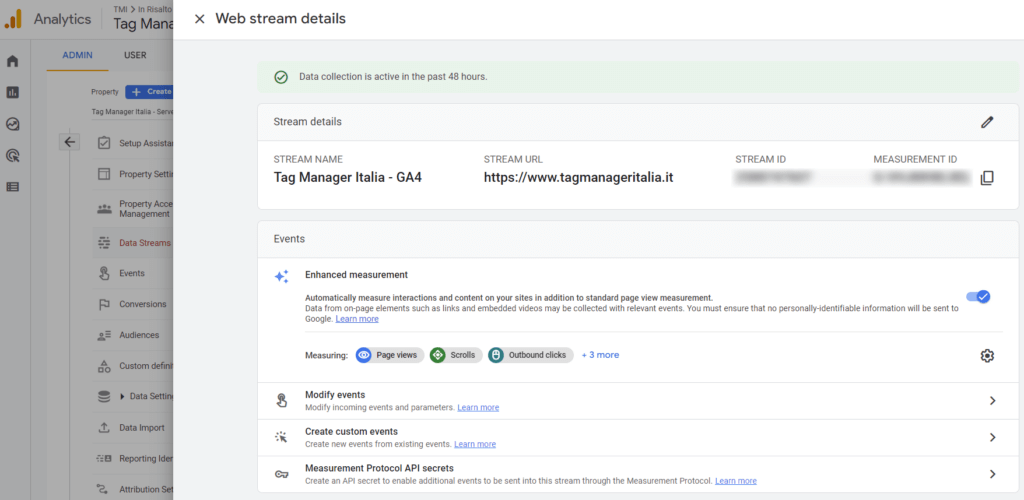Viewport: 1024px width, 500px height.
Task: Open Setup Assistant menu item
Action: 133,143
